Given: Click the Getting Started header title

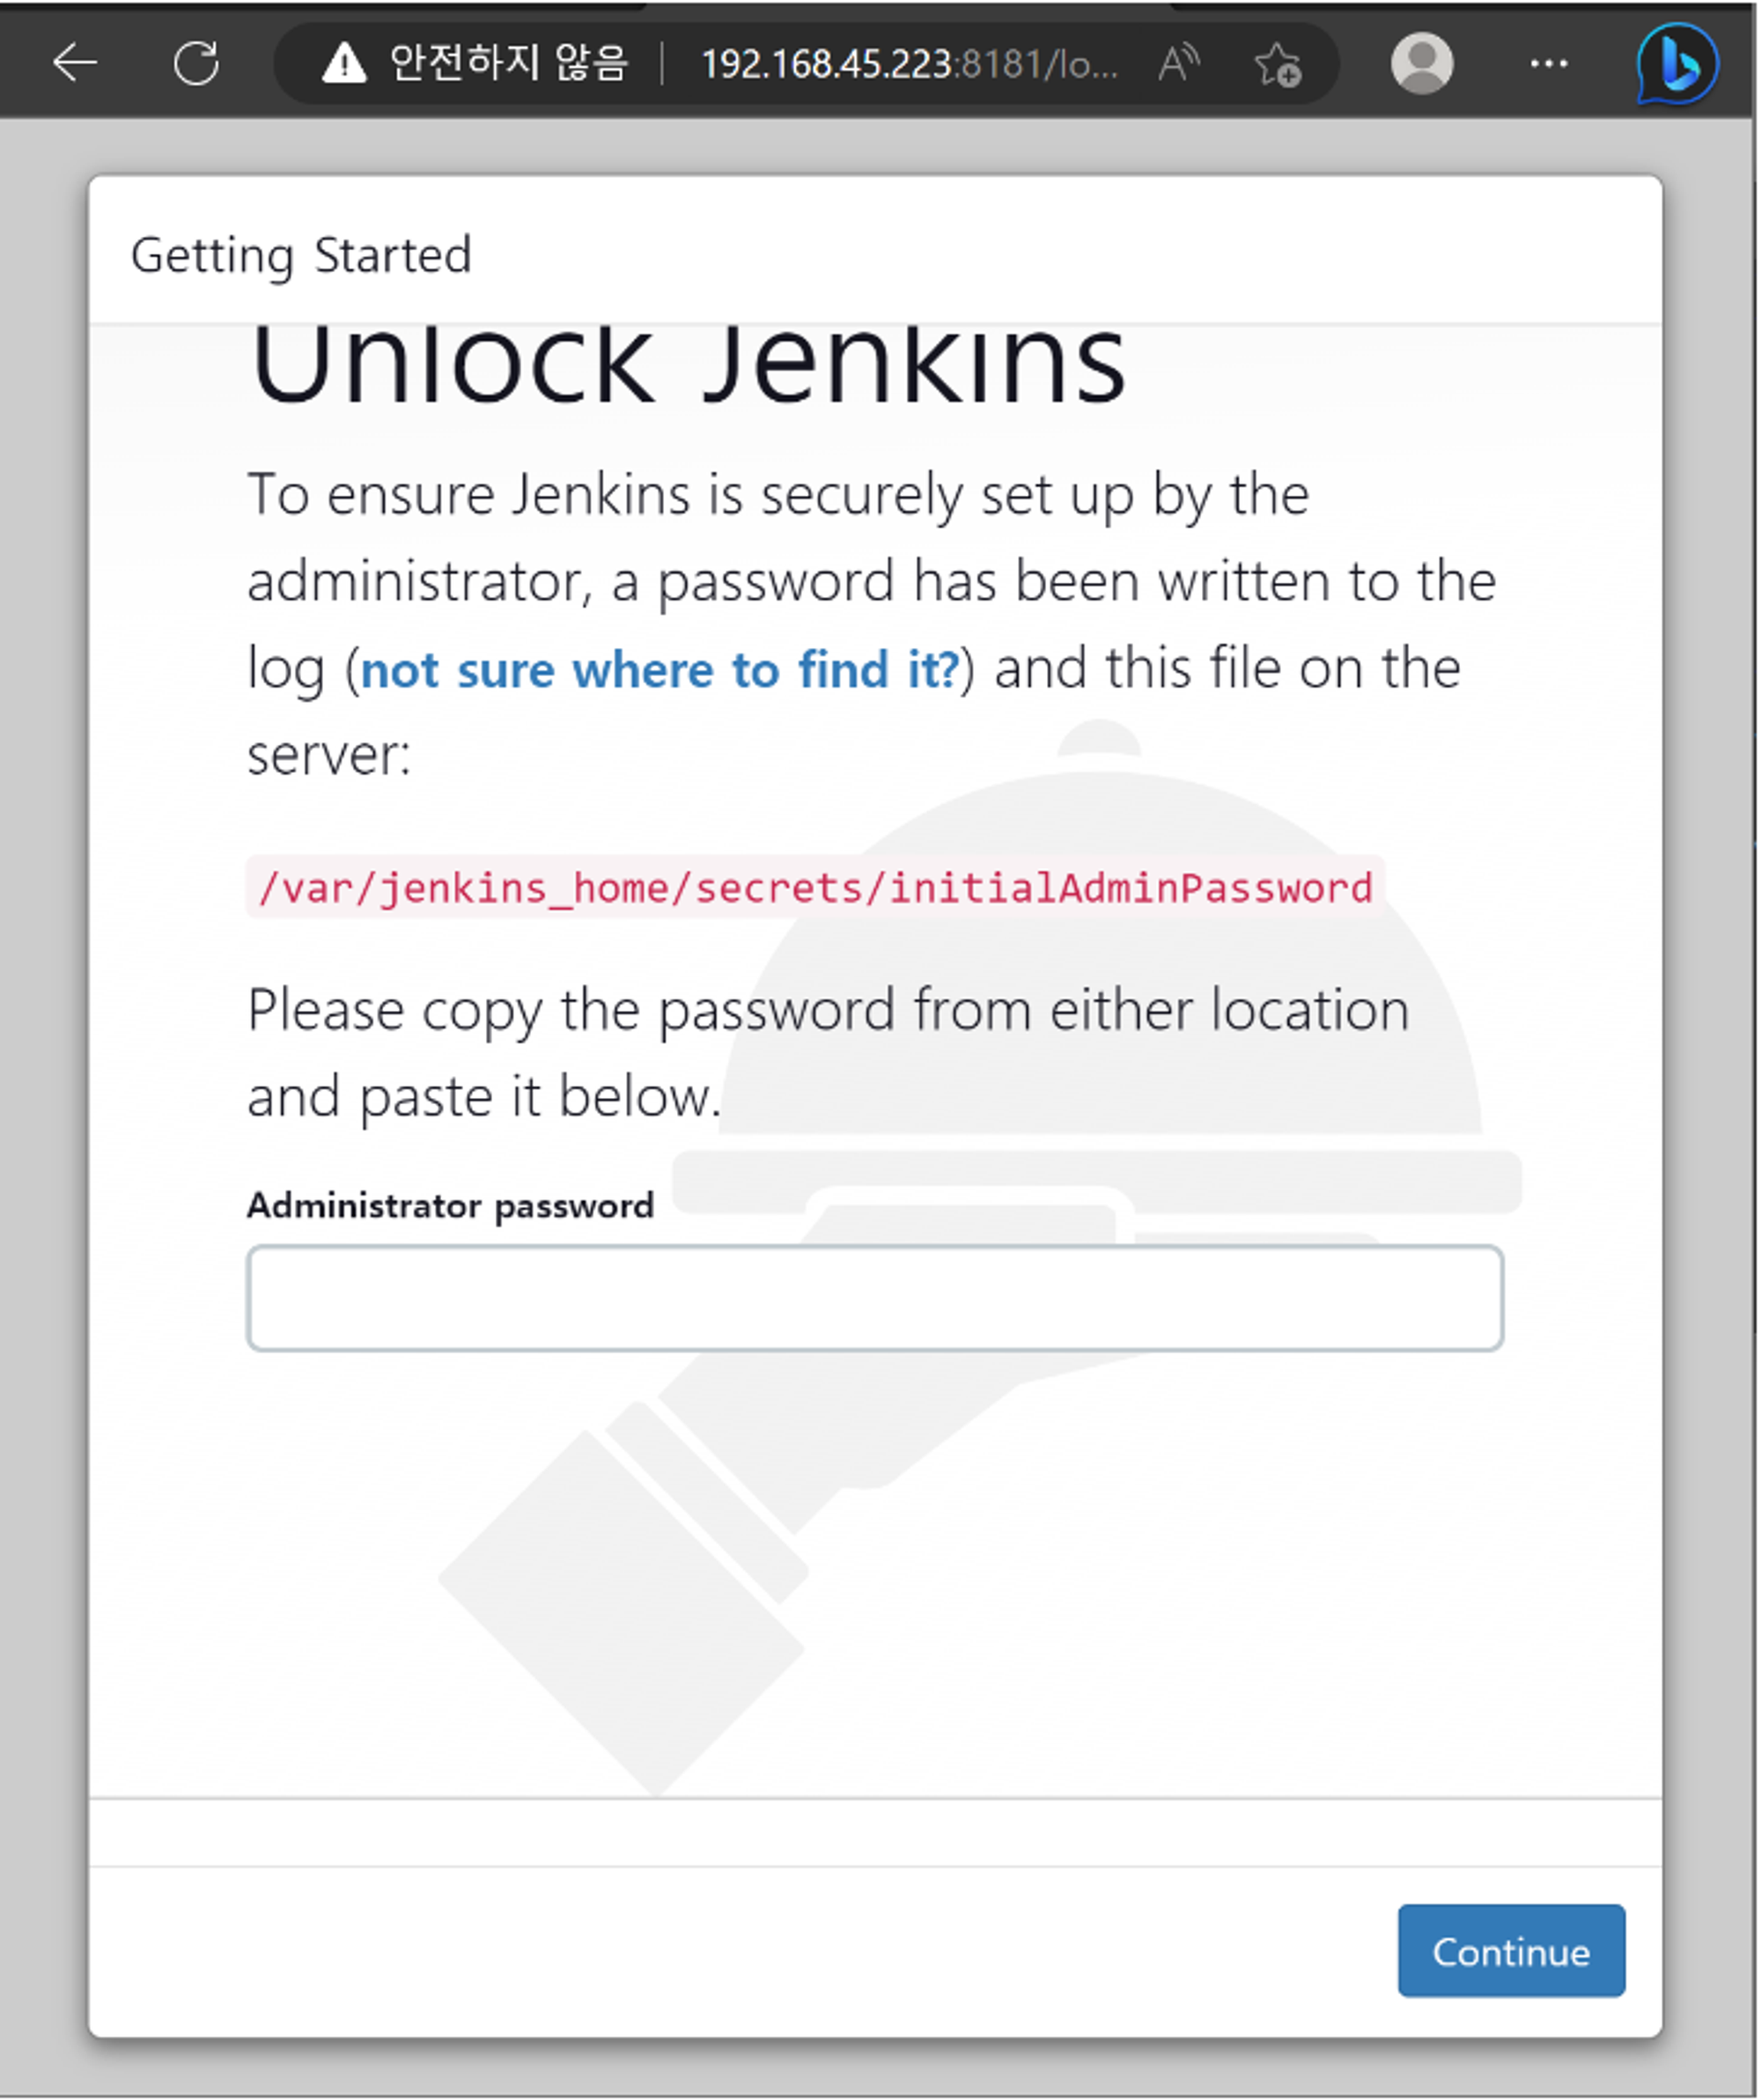Looking at the screenshot, I should point(301,255).
